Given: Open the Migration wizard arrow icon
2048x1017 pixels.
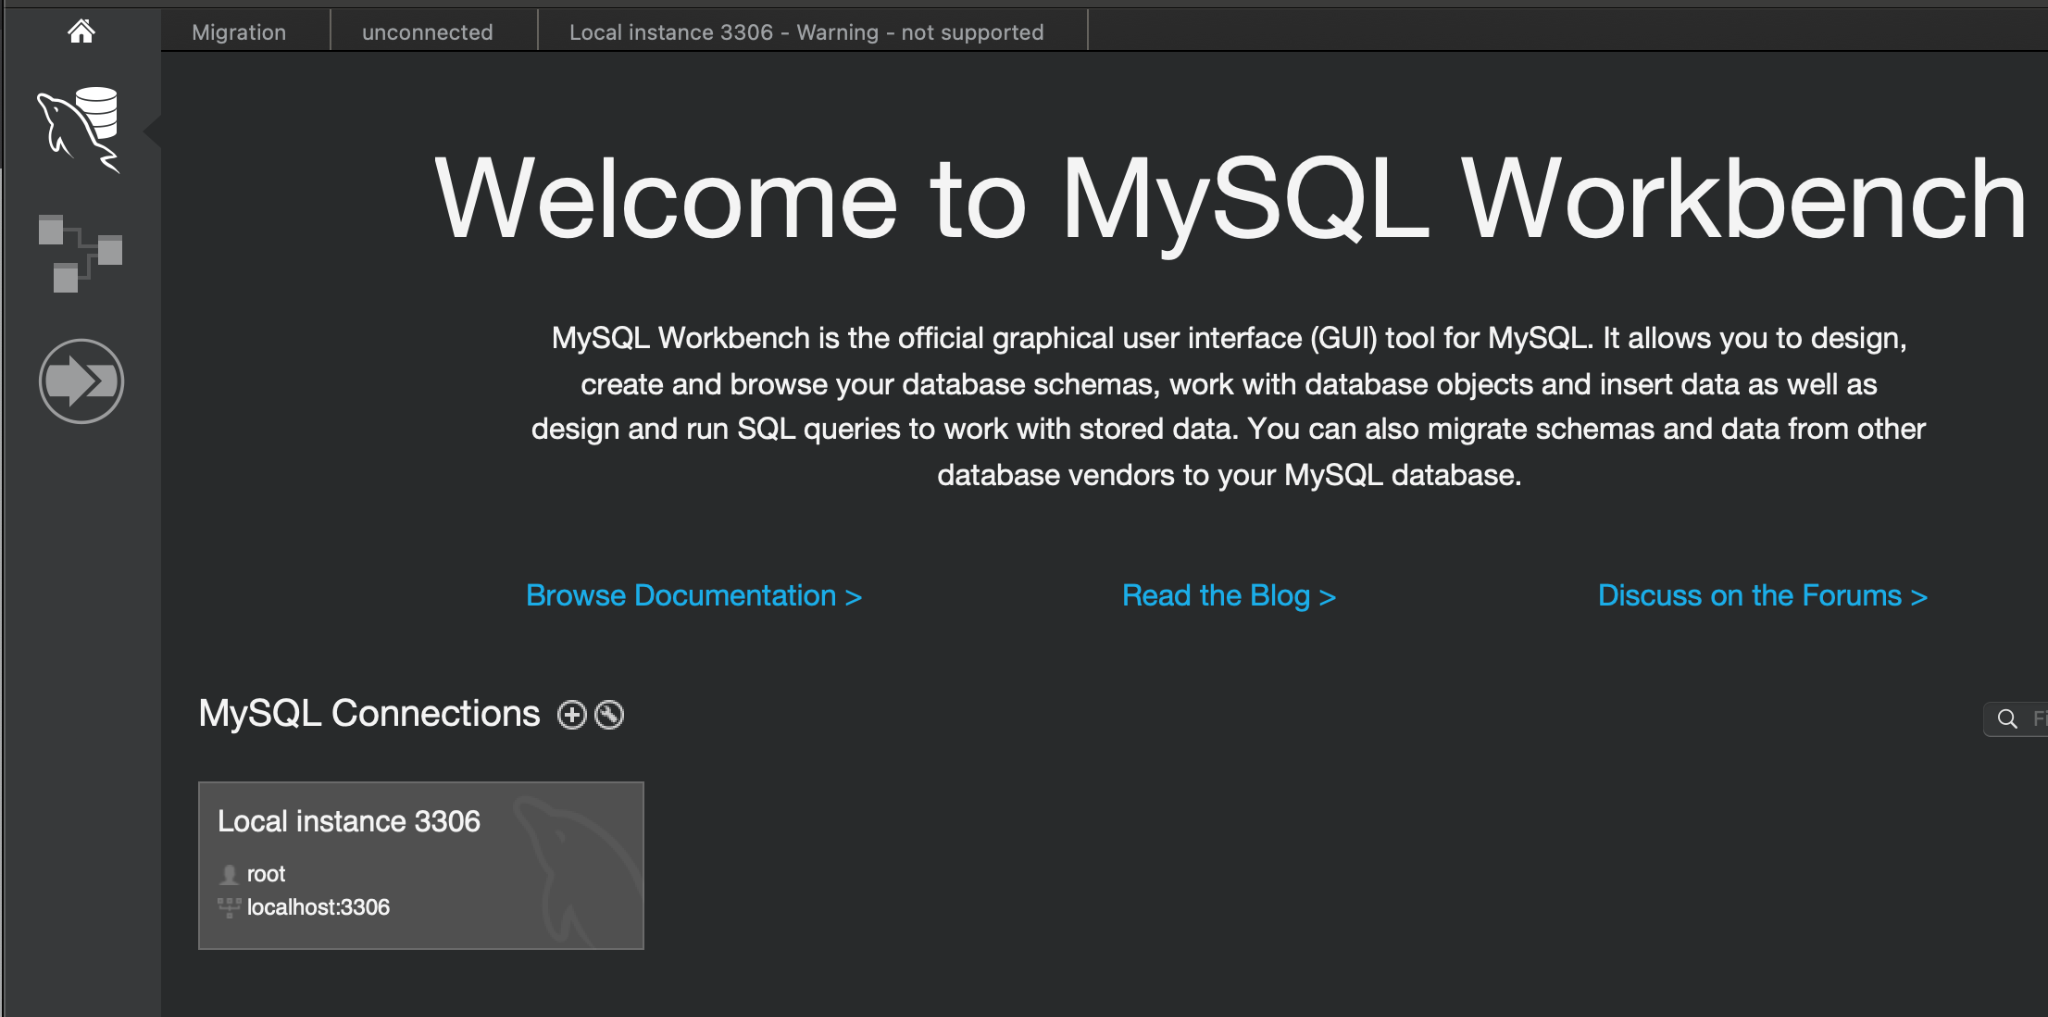Looking at the screenshot, I should (x=81, y=381).
